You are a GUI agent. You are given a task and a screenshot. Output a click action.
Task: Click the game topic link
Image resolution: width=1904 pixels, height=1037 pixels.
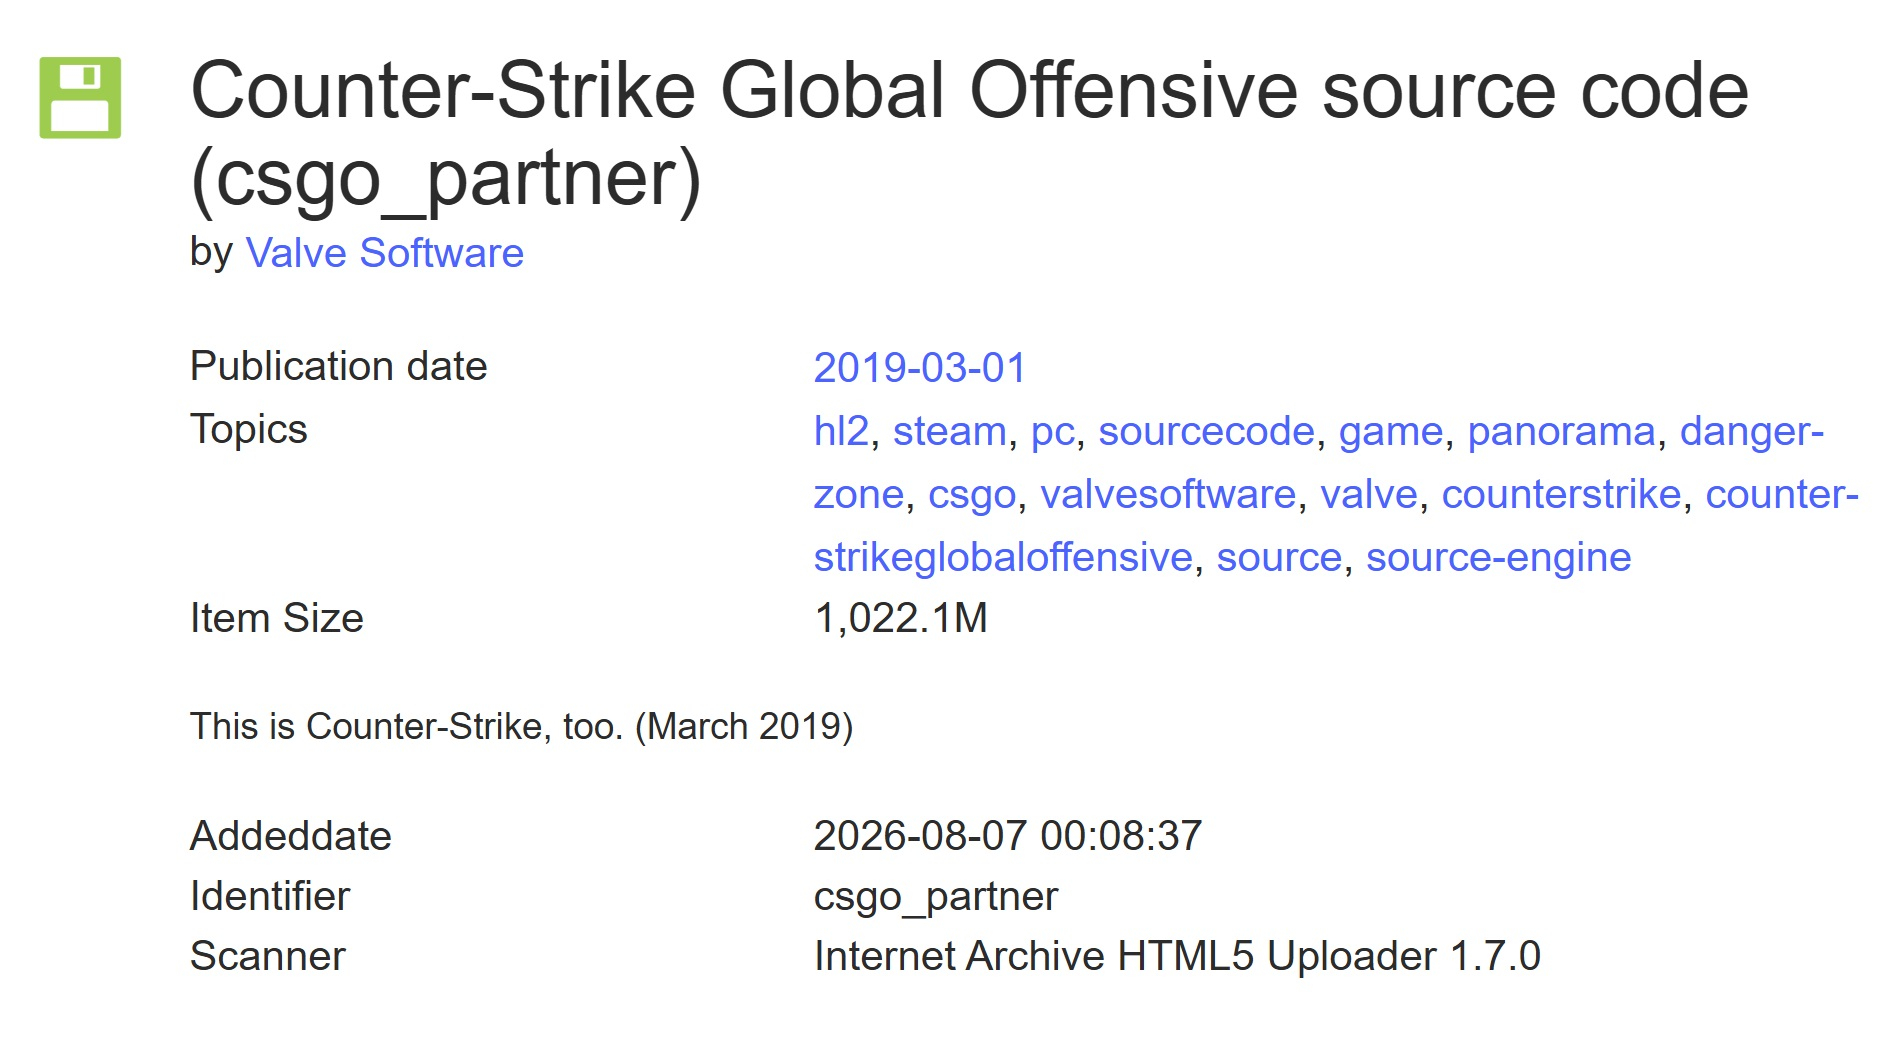[1391, 431]
